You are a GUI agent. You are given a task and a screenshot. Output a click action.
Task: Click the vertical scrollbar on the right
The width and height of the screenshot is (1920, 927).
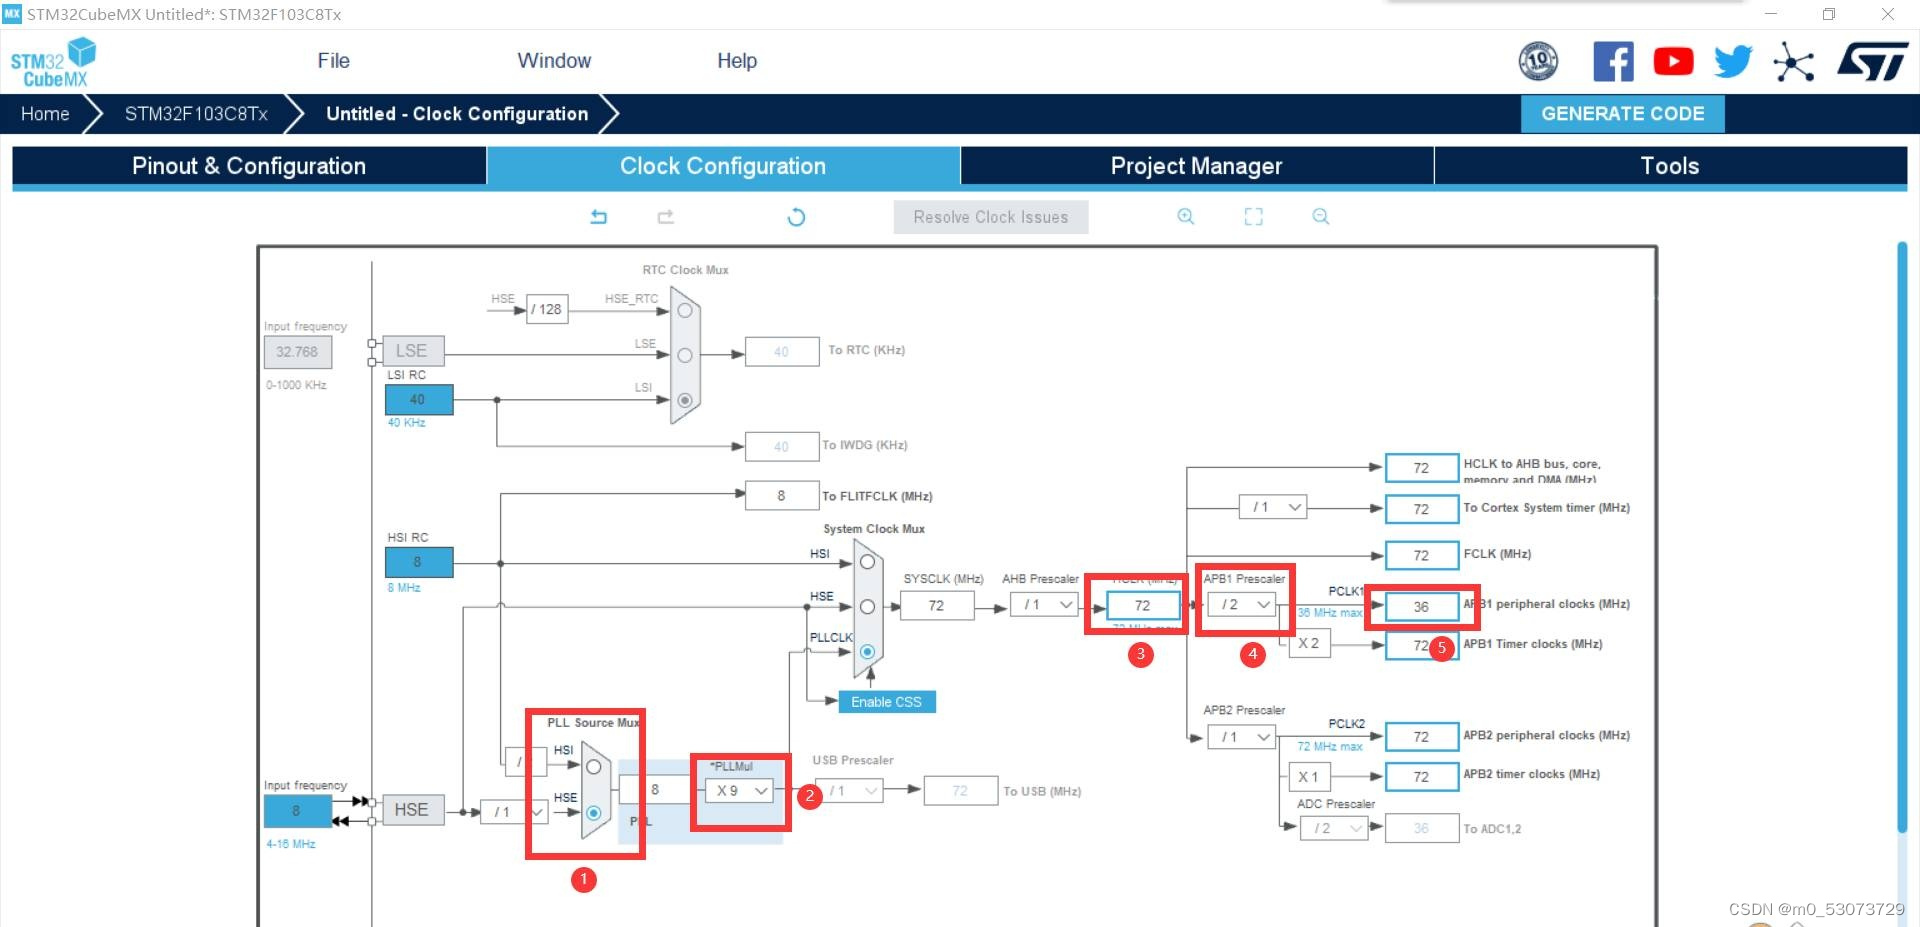coord(1902,537)
